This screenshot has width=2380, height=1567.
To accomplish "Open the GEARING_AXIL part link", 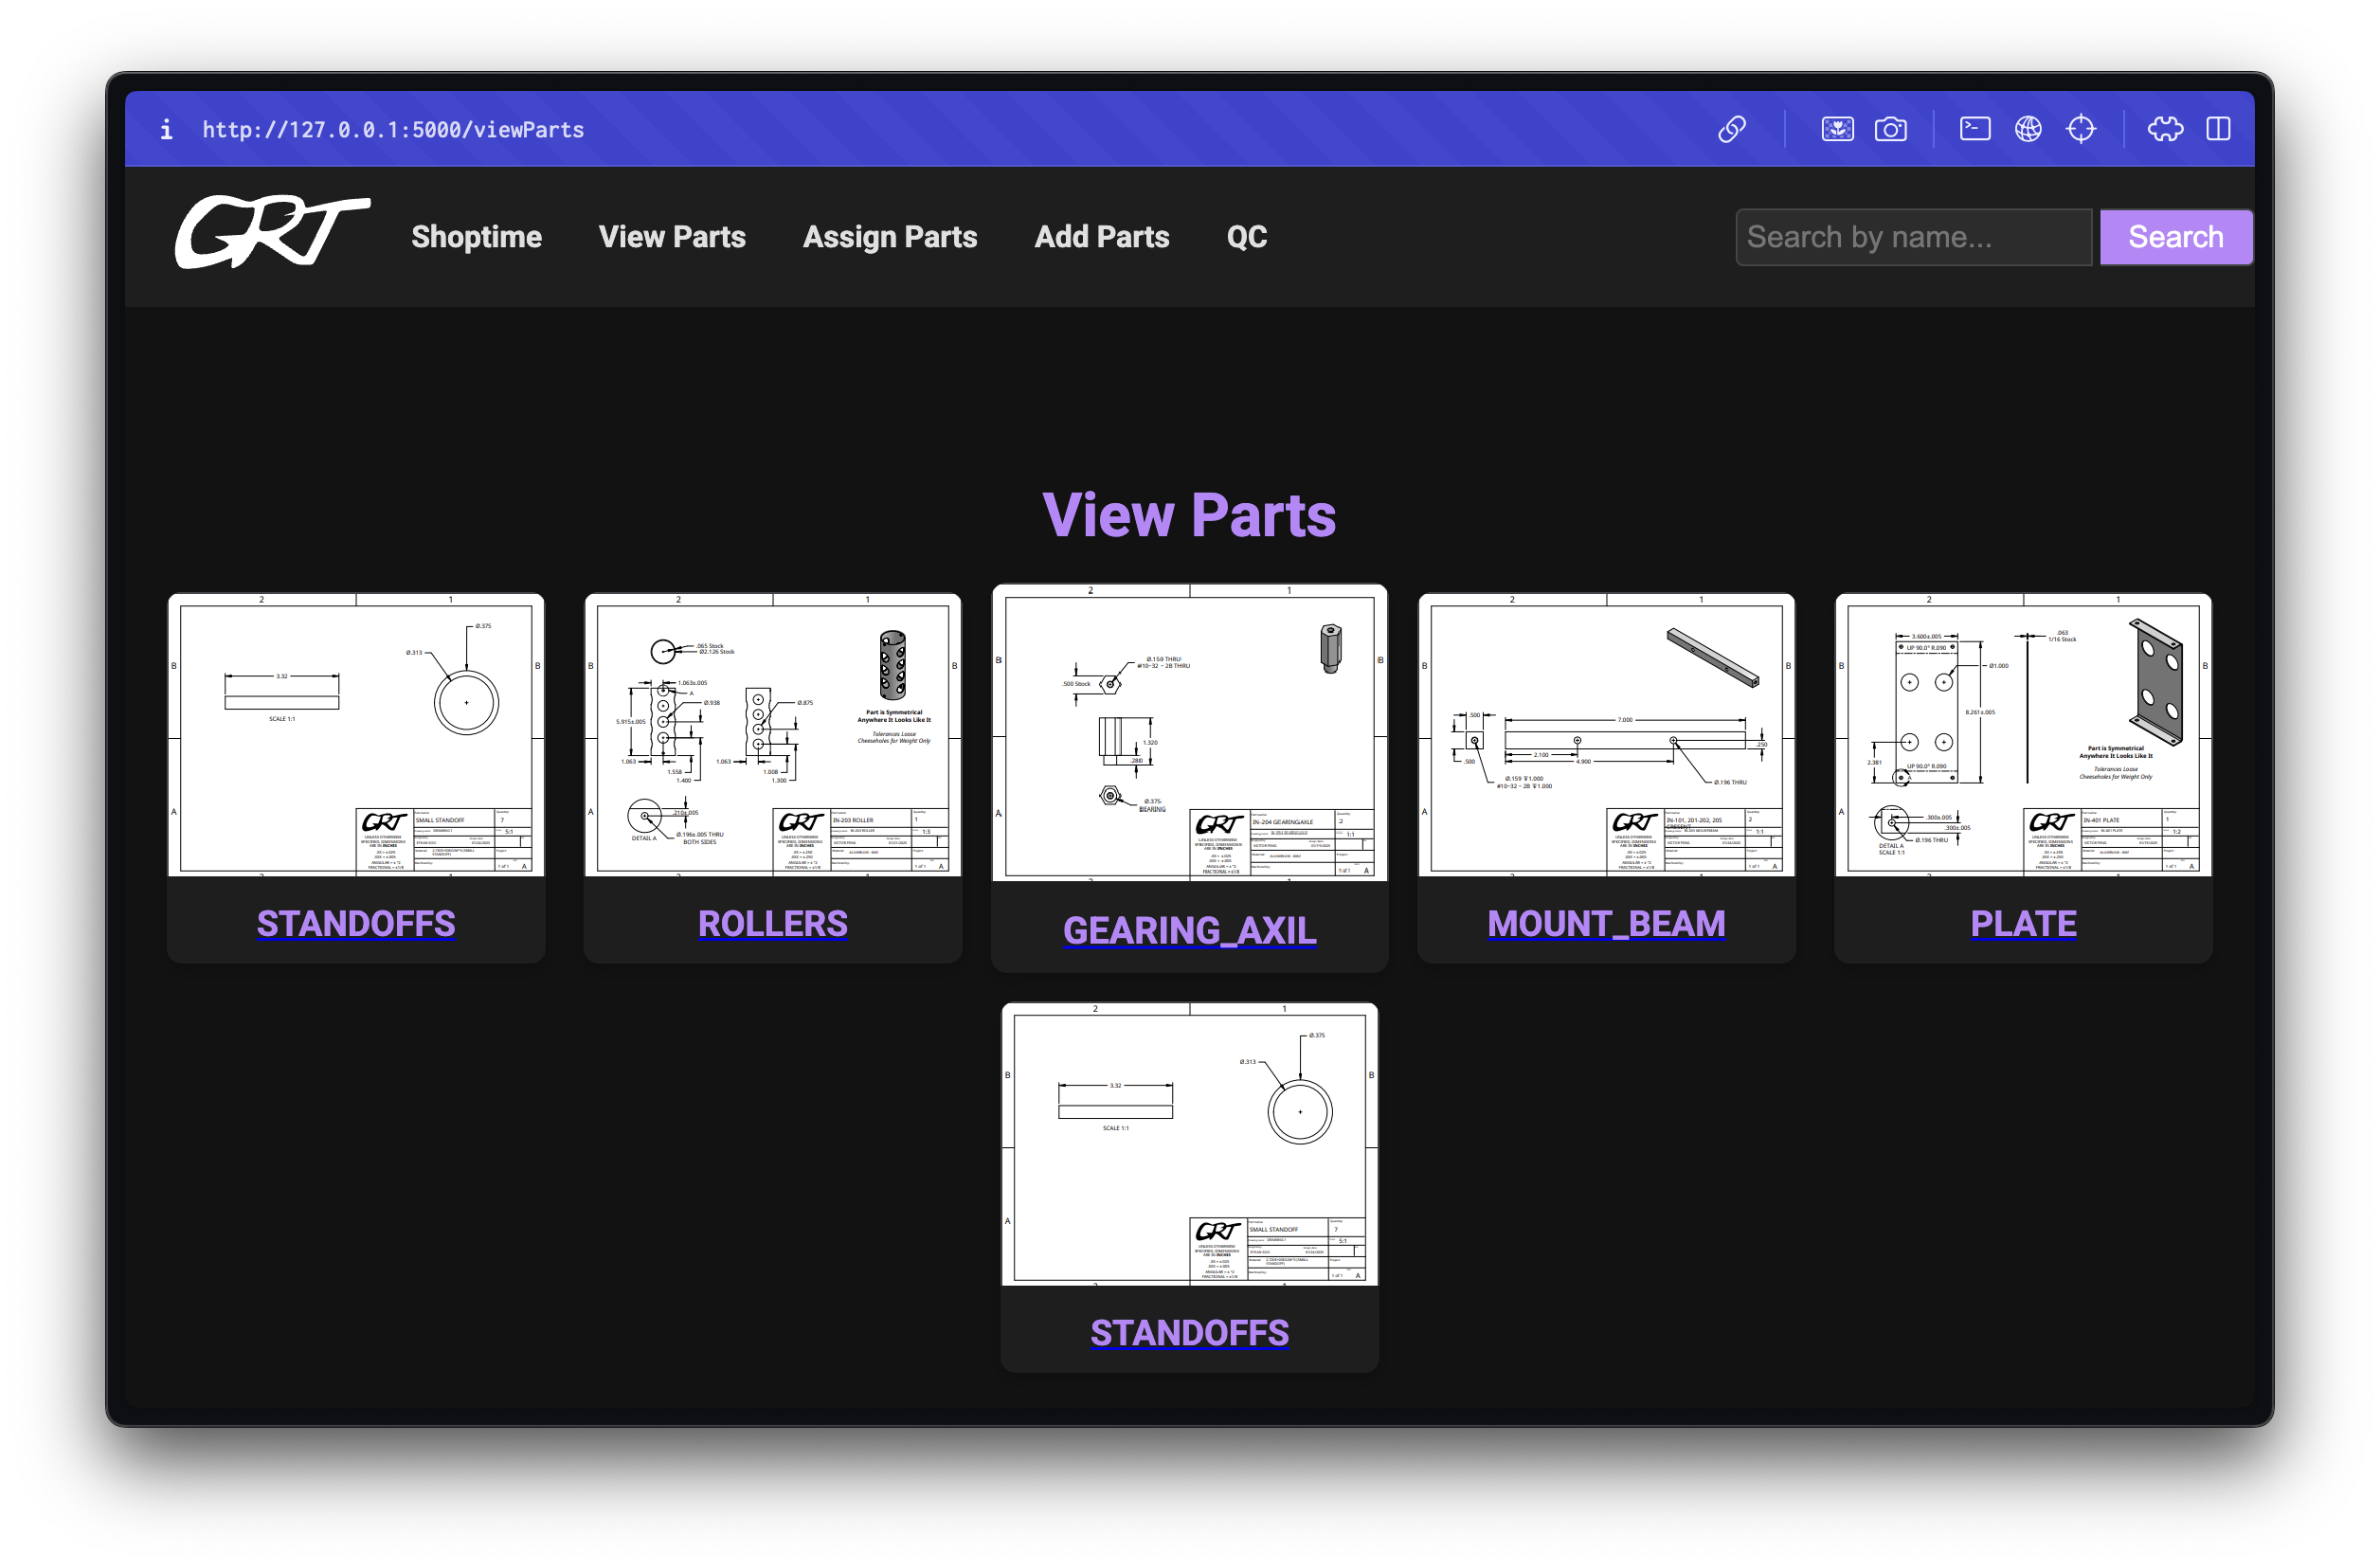I will pos(1189,930).
